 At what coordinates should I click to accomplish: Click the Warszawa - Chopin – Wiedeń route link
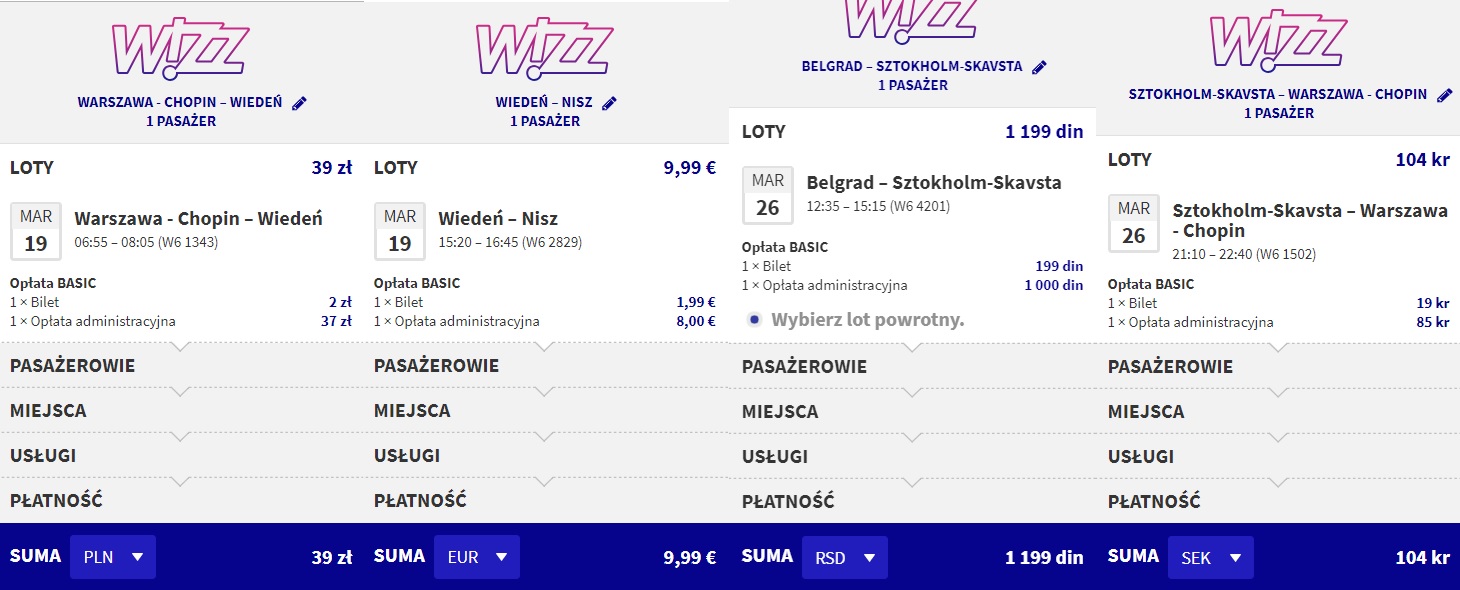180,102
